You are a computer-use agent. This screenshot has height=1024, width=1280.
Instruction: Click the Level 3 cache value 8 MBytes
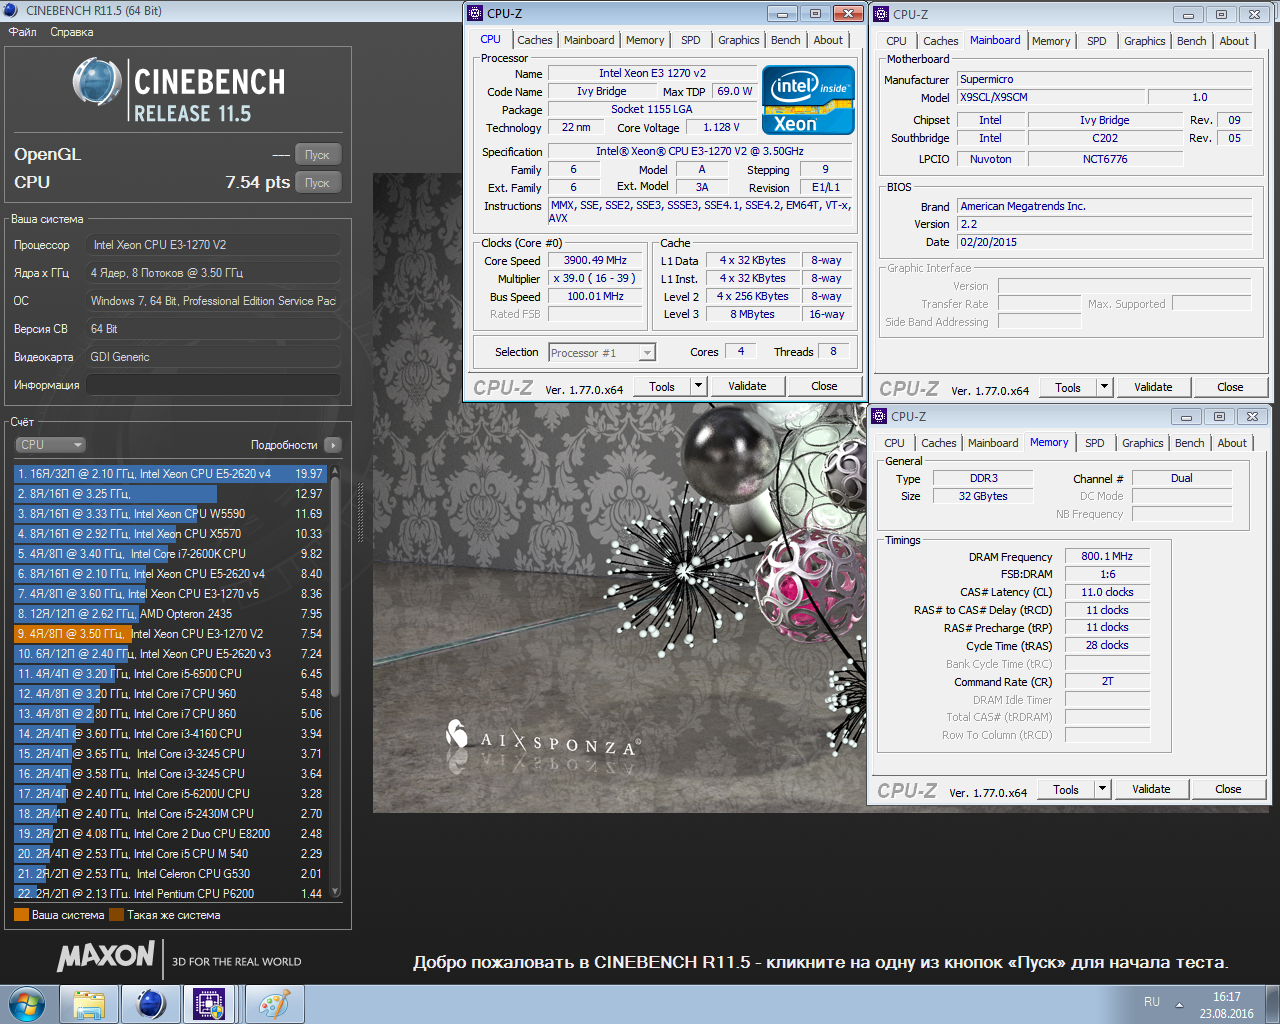[x=752, y=314]
